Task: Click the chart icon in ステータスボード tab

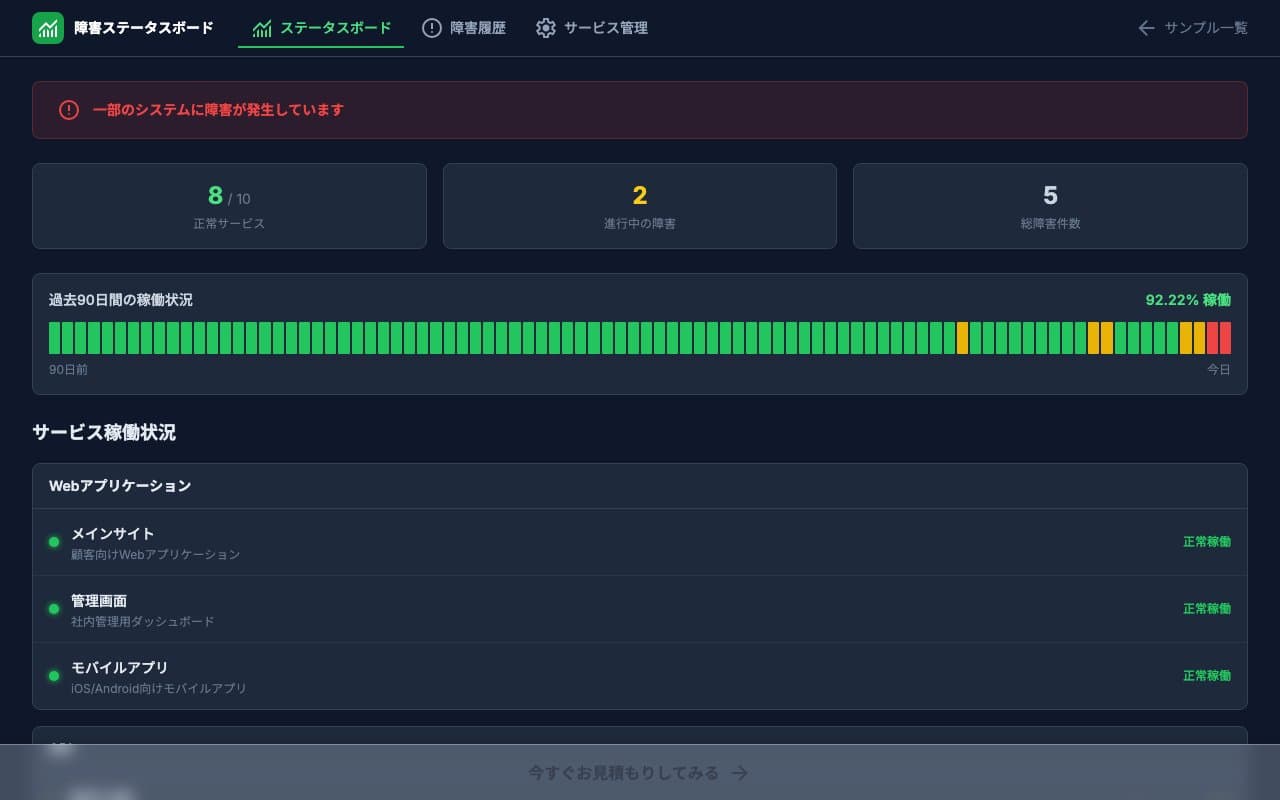Action: tap(262, 28)
